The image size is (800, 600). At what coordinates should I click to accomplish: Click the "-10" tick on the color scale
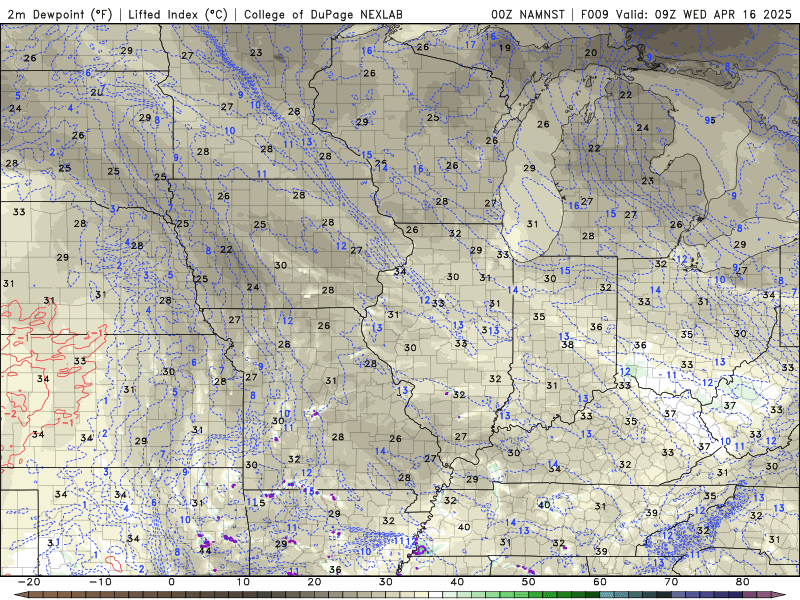pos(100,582)
